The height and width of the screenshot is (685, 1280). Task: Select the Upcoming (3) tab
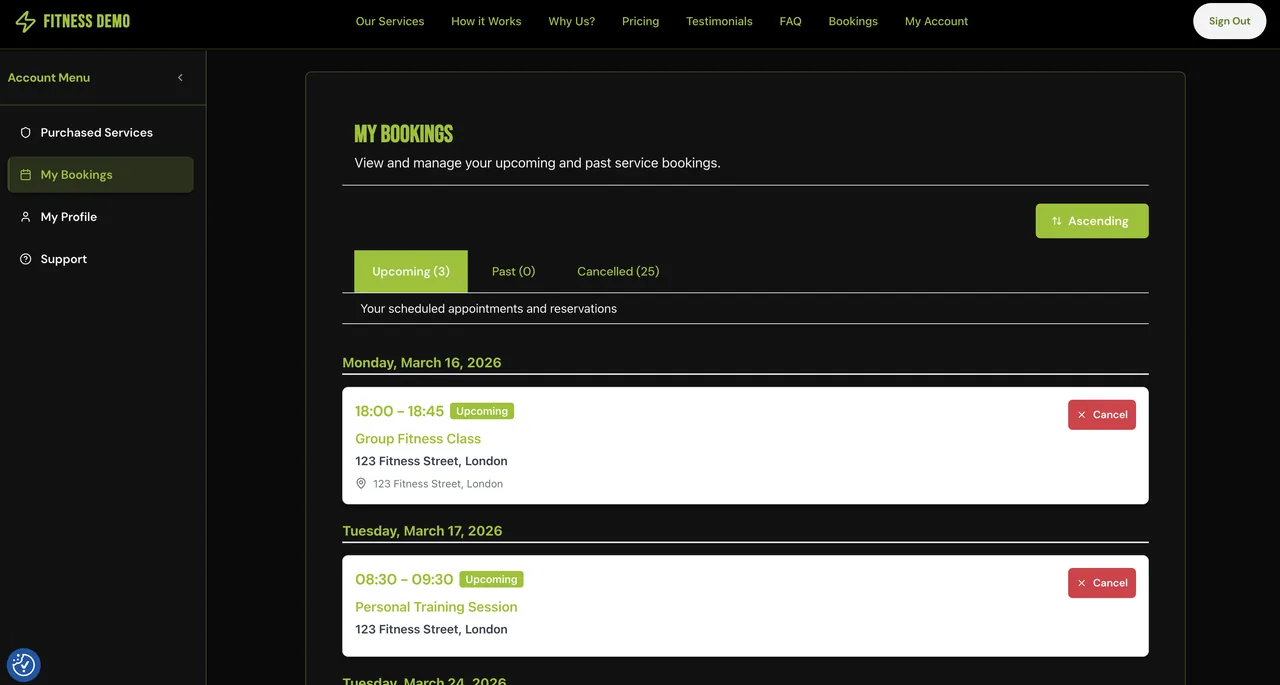point(410,270)
